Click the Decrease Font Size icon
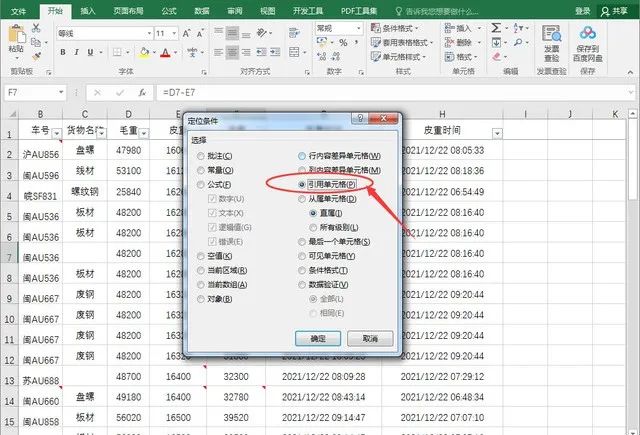 [200, 33]
